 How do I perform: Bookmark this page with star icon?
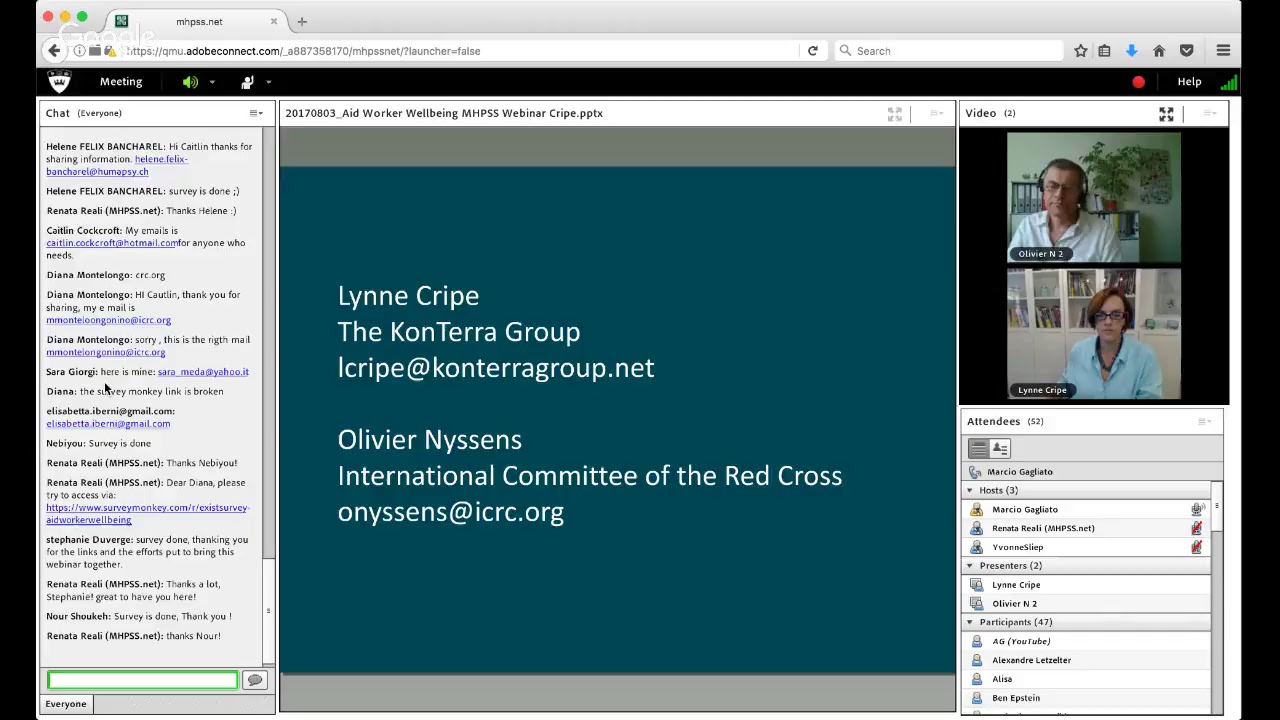[x=1081, y=51]
